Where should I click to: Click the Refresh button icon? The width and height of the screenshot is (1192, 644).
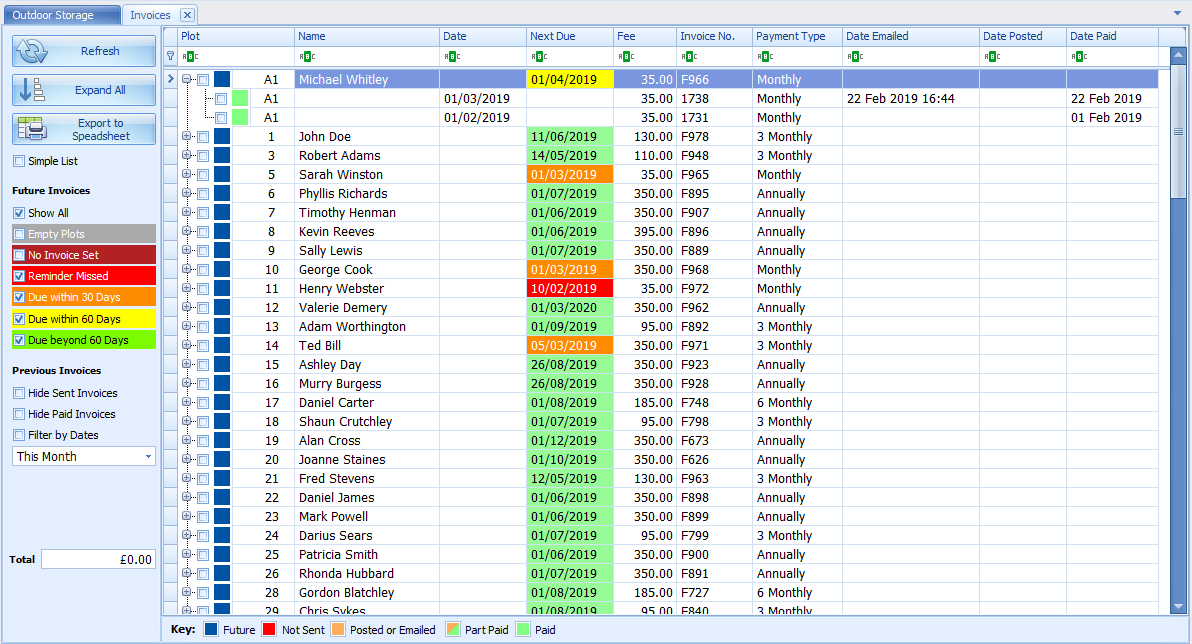[33, 52]
